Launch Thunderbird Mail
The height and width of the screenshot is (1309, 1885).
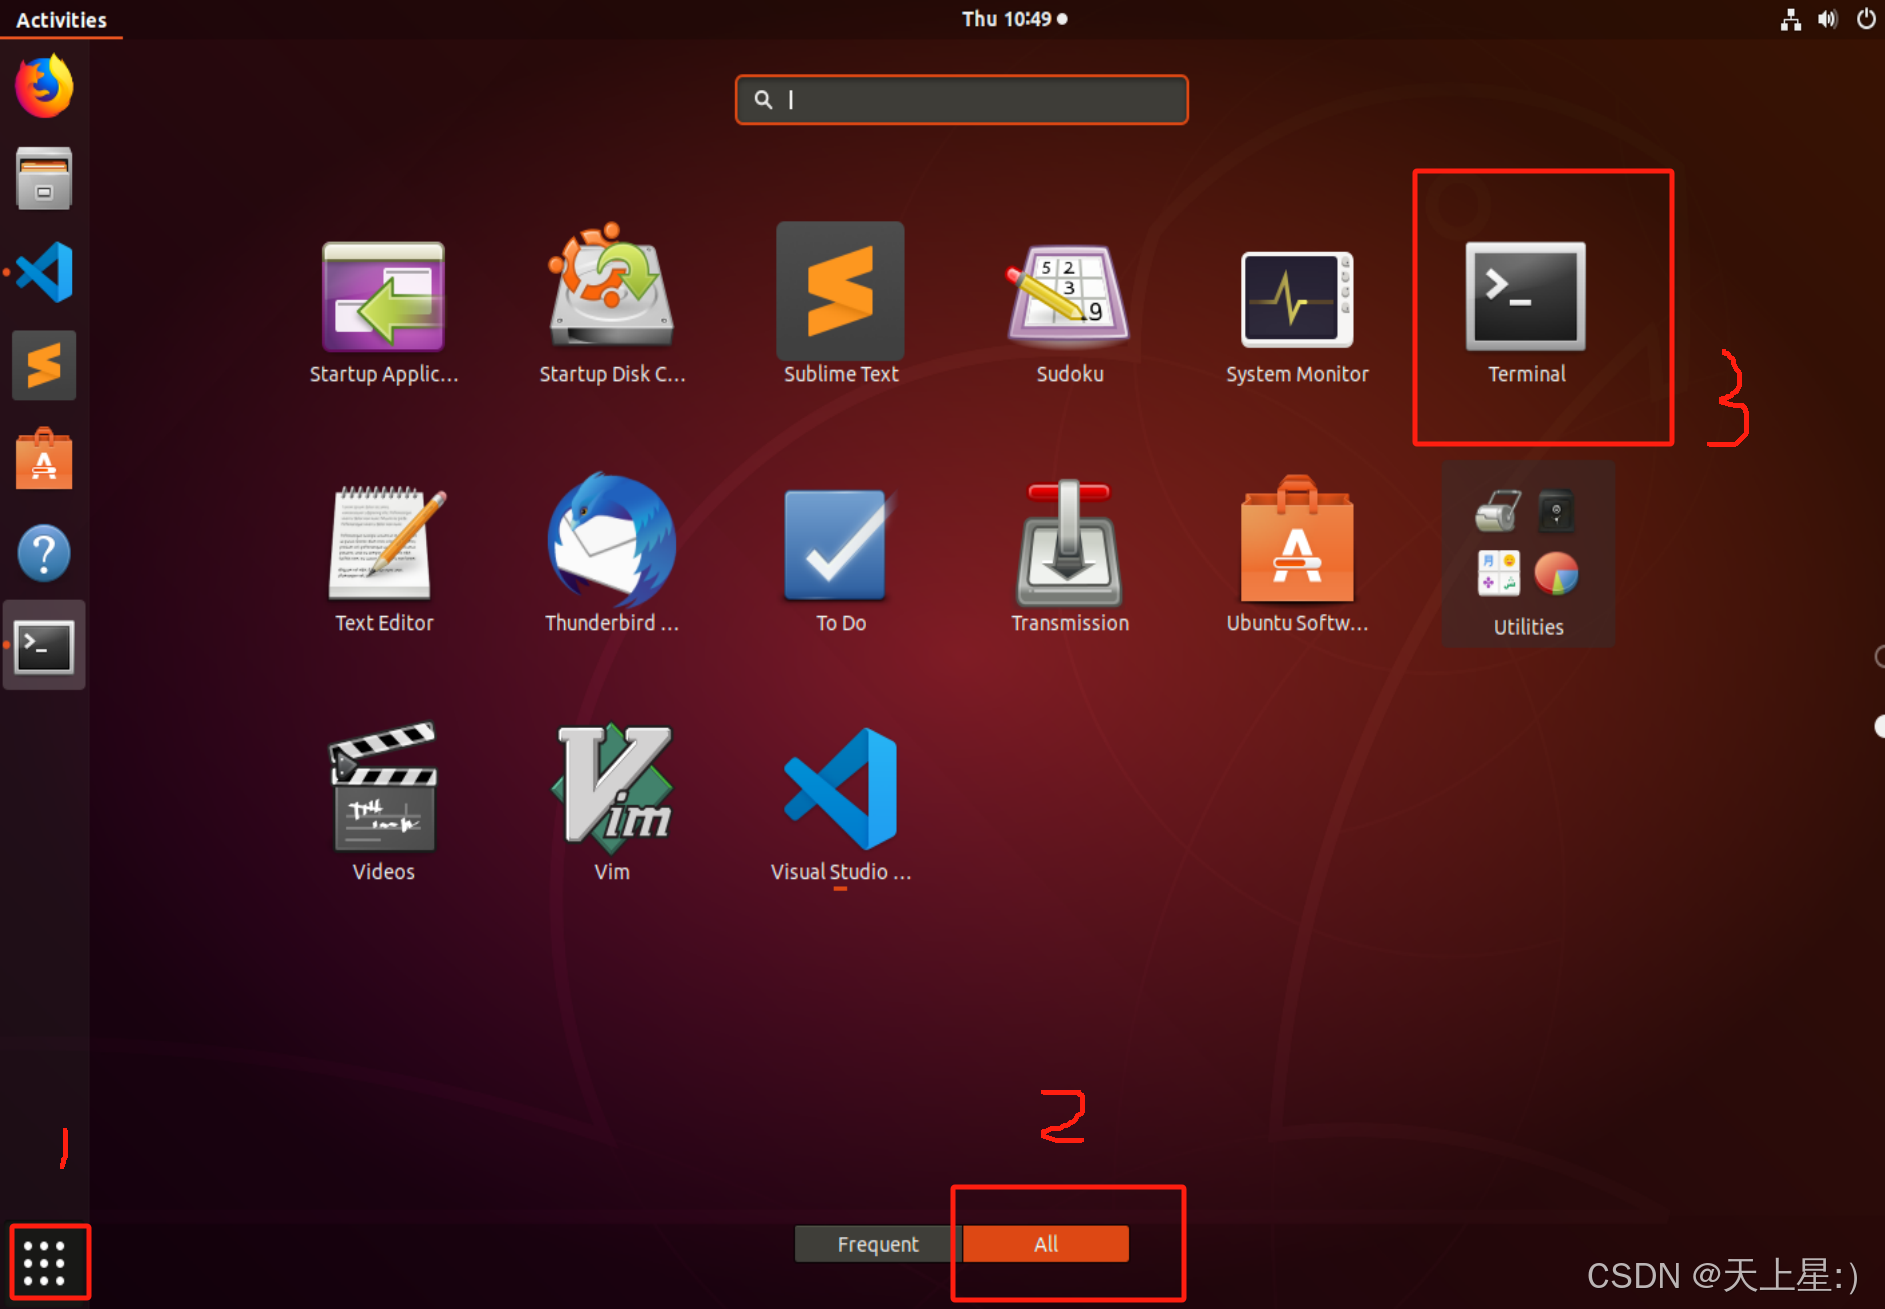(x=612, y=554)
